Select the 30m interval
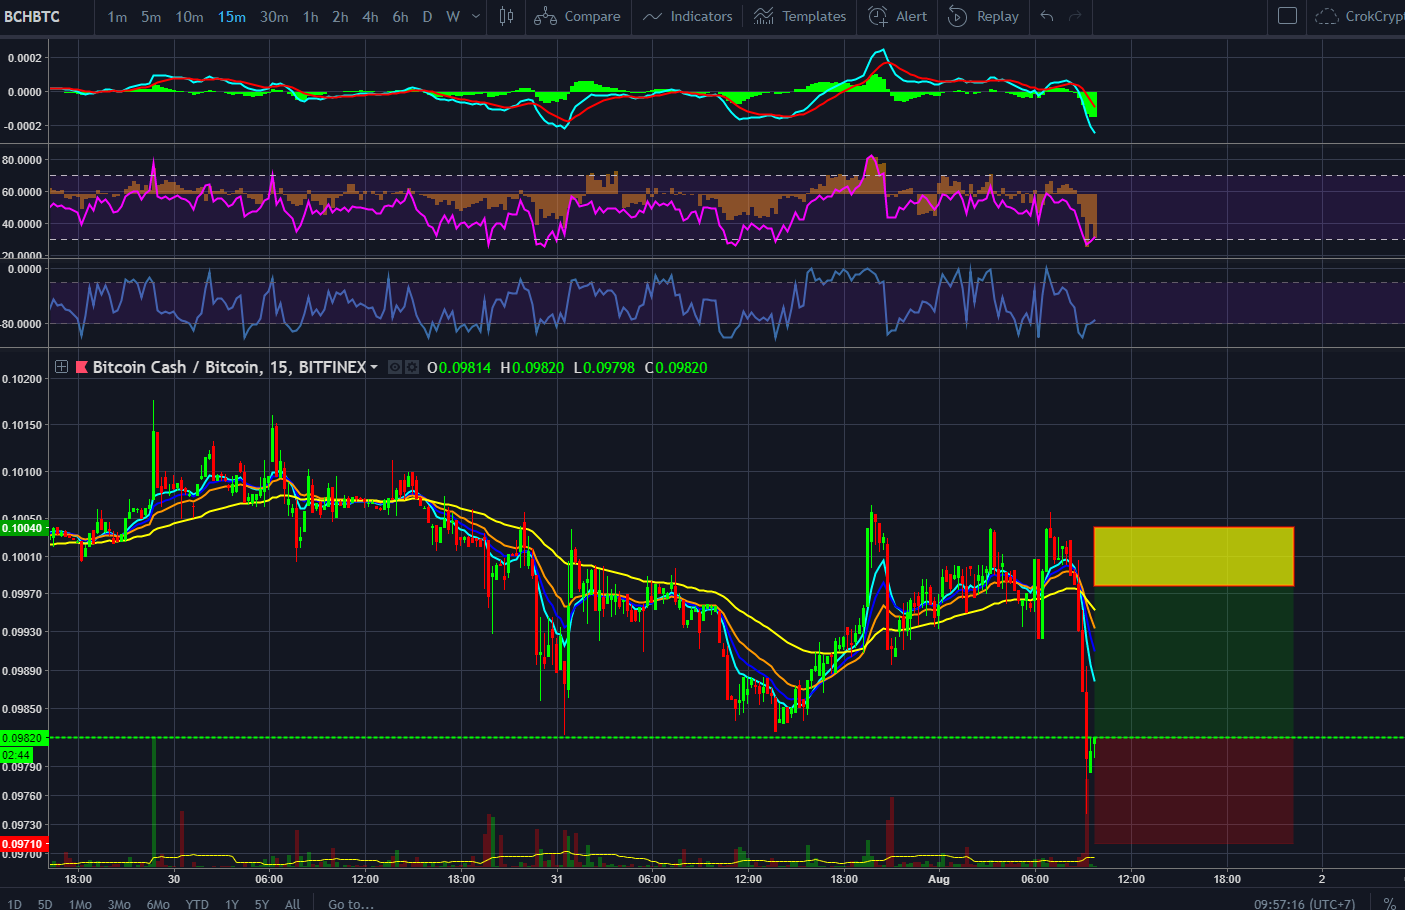1405x910 pixels. pos(274,16)
